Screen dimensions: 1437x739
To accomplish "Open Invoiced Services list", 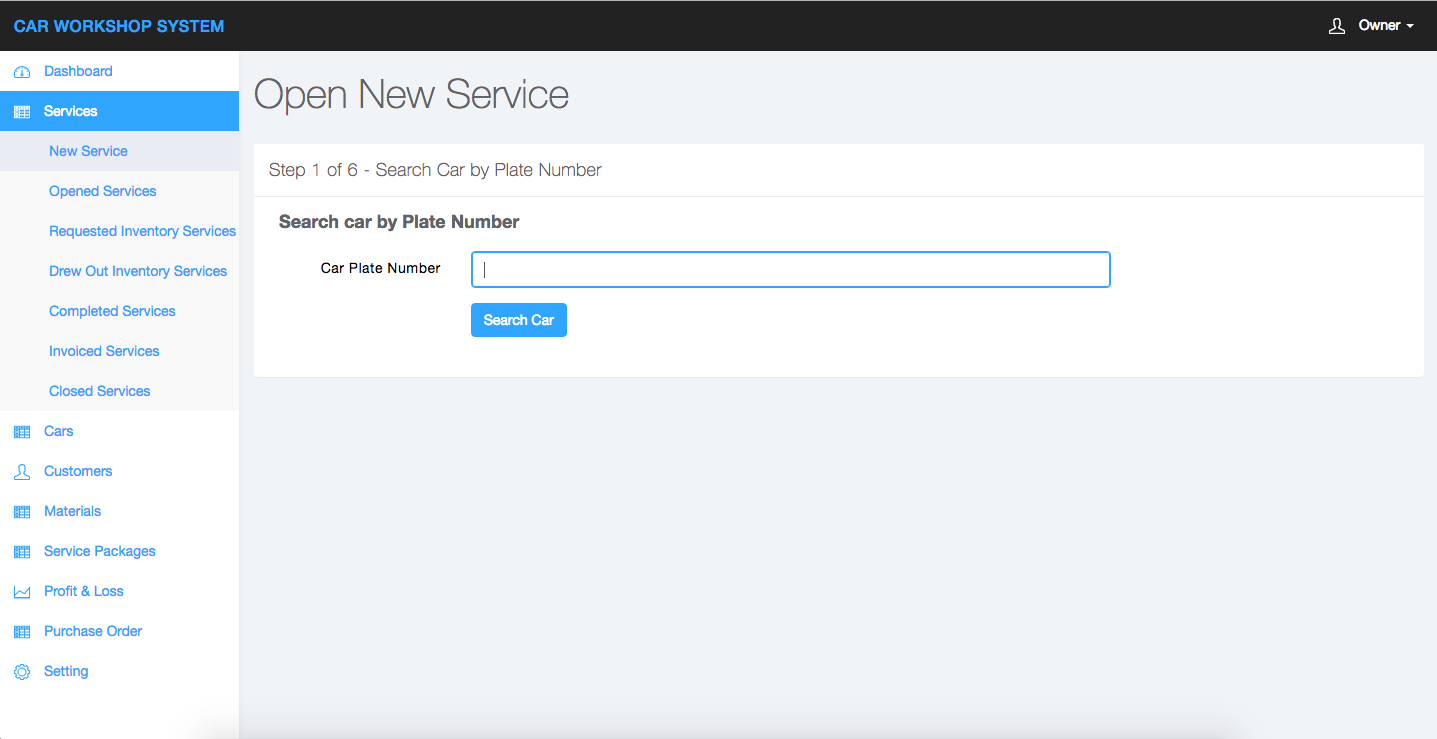I will (104, 351).
